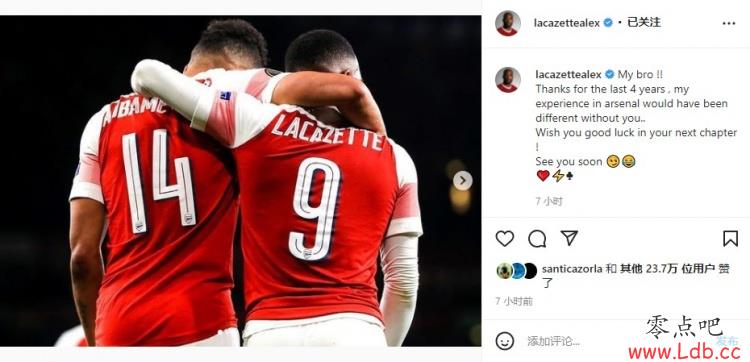Click the 发布 post comment button
Screen dimensions: 750x362
point(727,341)
